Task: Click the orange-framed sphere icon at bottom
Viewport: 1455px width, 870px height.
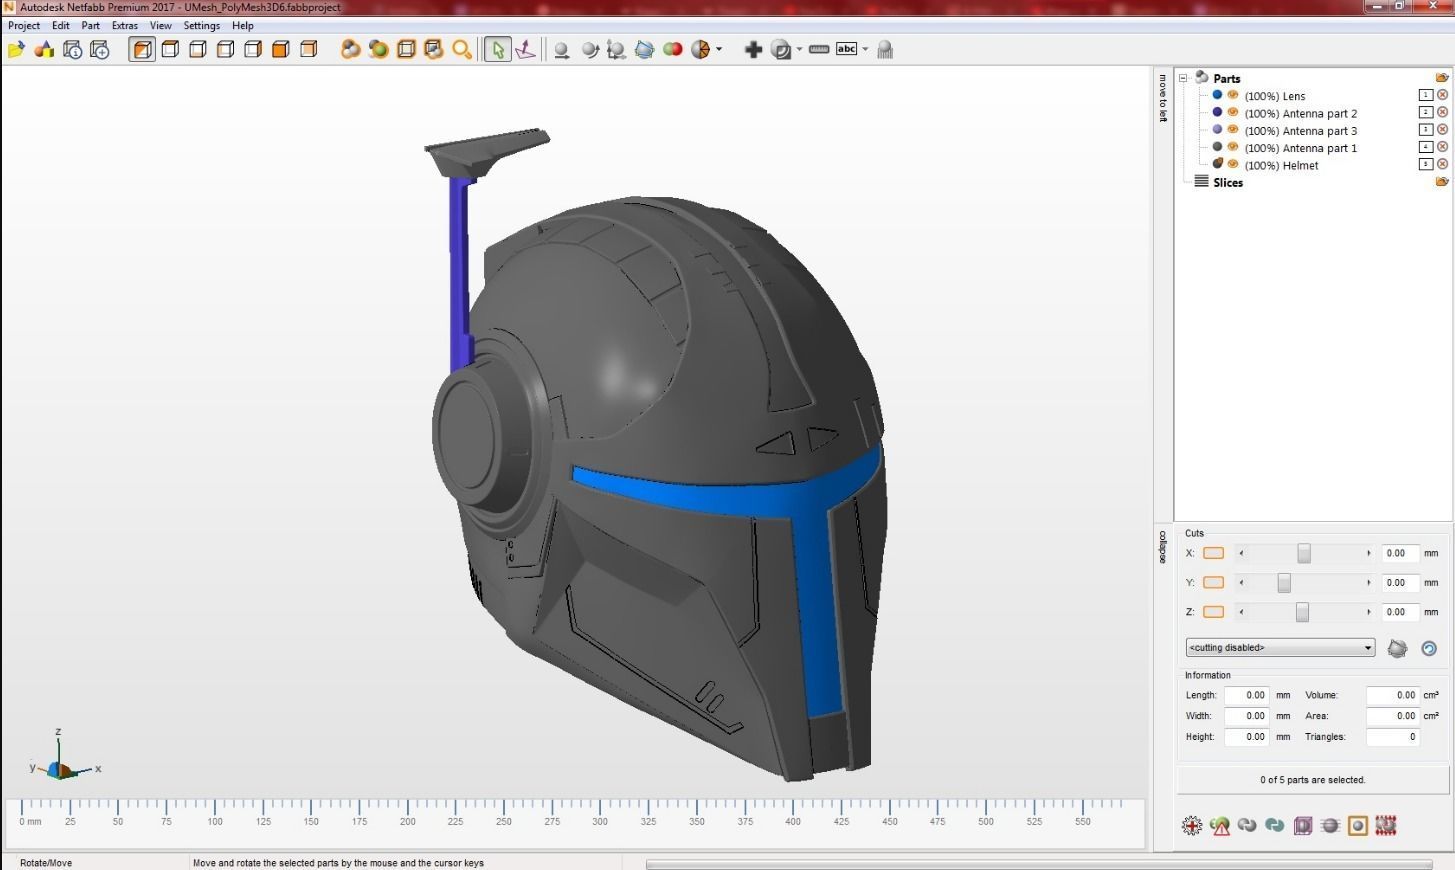Action: (1358, 825)
